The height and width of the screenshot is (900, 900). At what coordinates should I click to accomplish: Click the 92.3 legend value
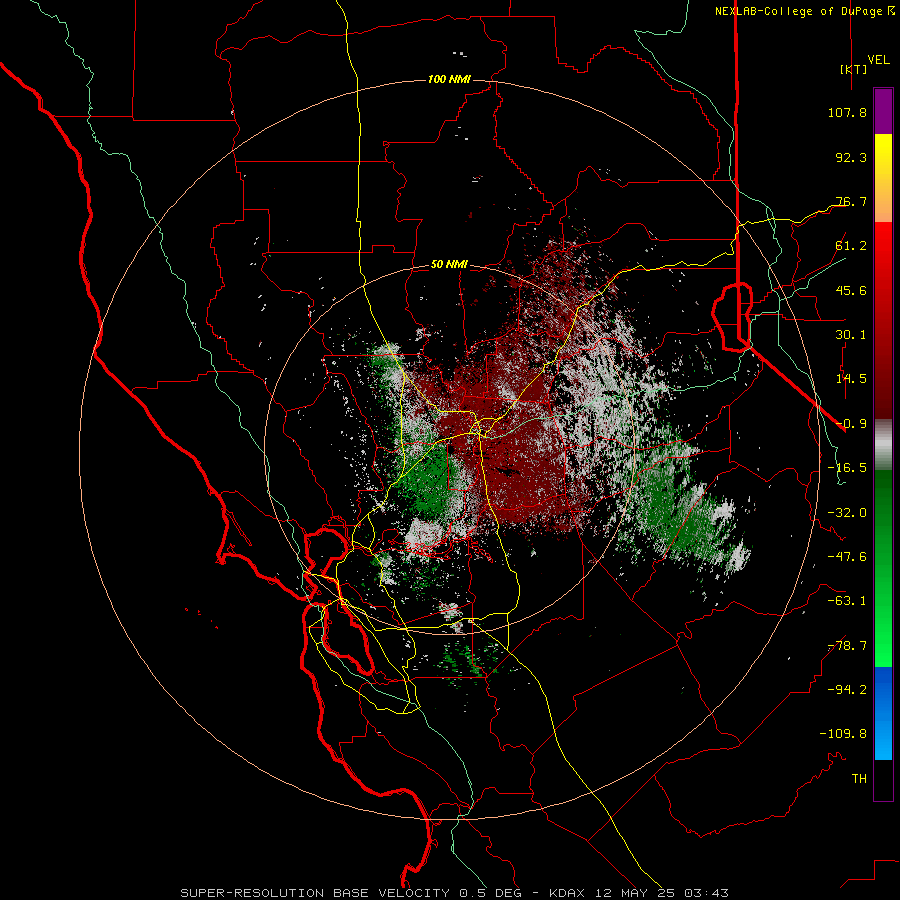pyautogui.click(x=851, y=157)
